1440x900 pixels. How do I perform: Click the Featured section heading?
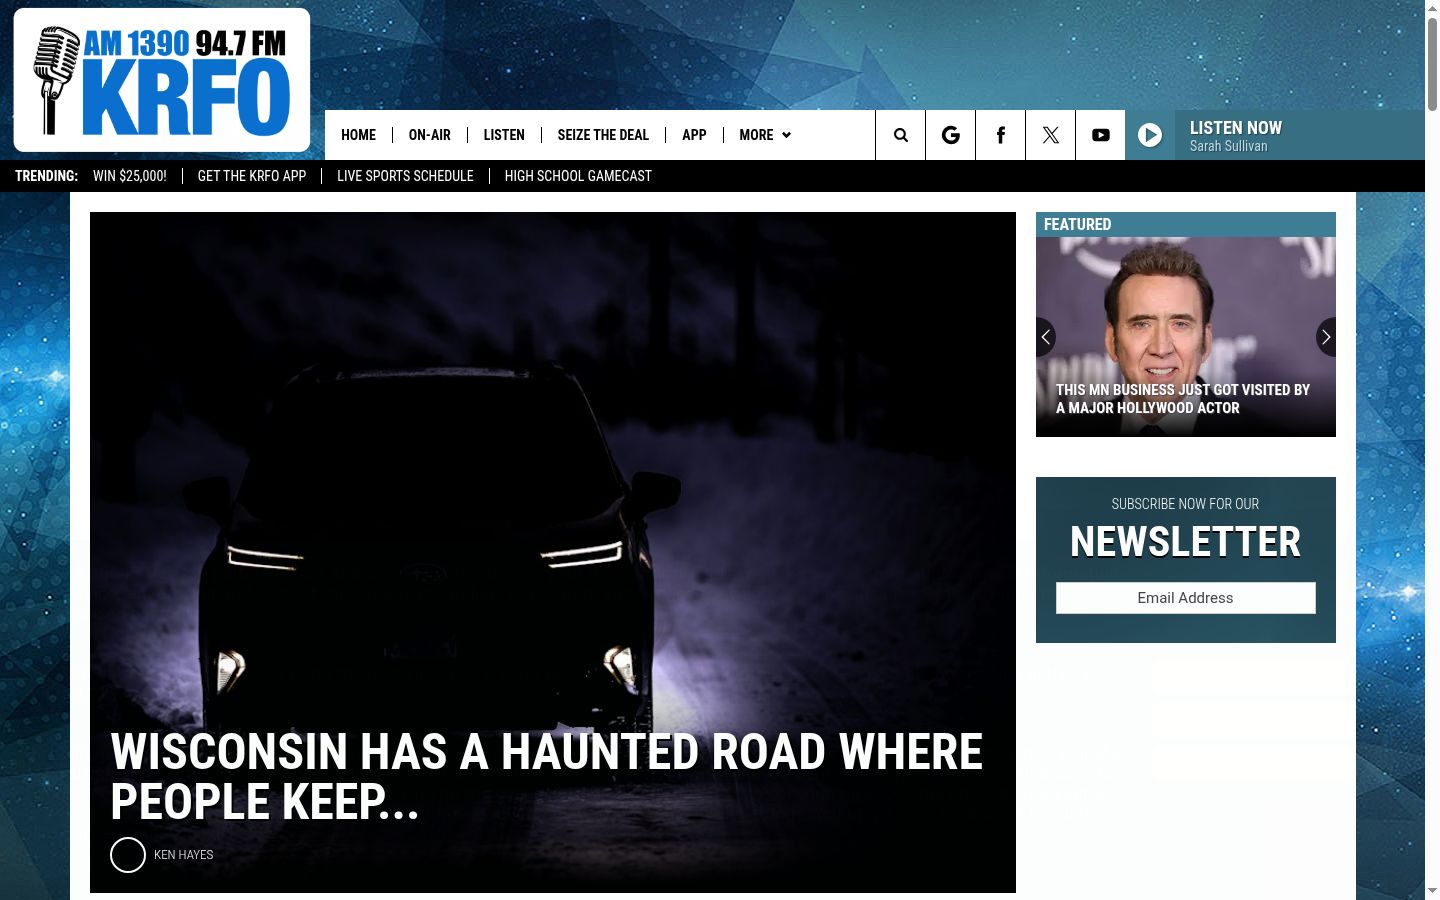(x=1077, y=225)
